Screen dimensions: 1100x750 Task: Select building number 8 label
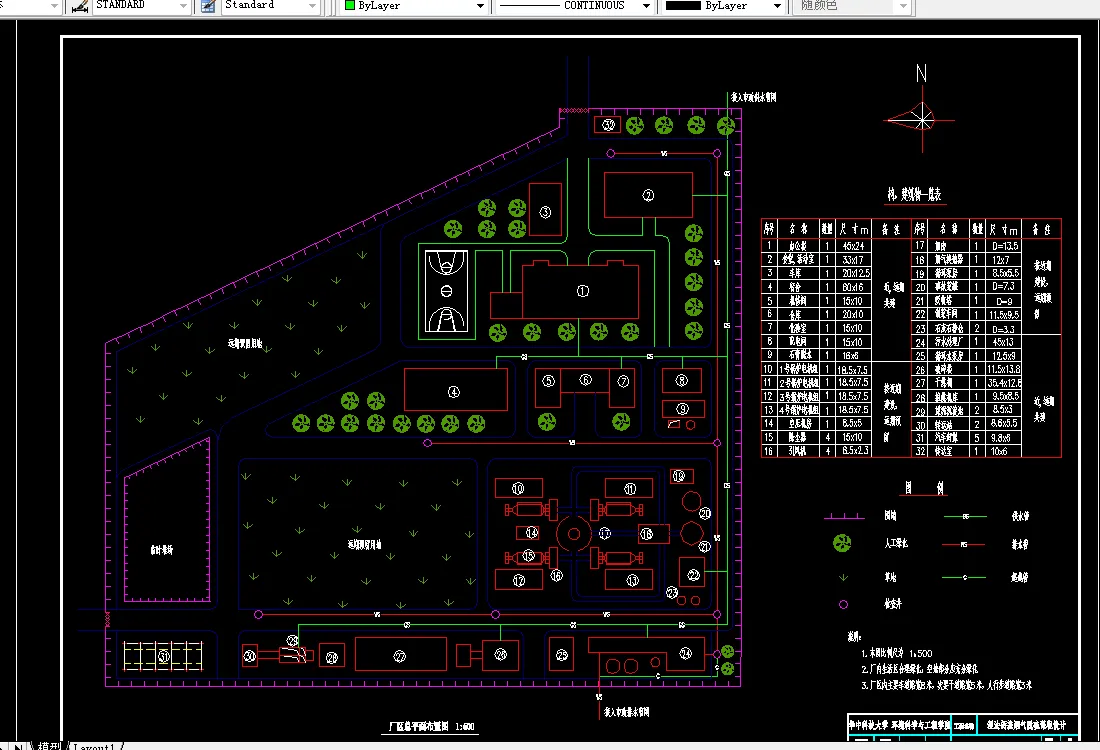click(x=681, y=380)
